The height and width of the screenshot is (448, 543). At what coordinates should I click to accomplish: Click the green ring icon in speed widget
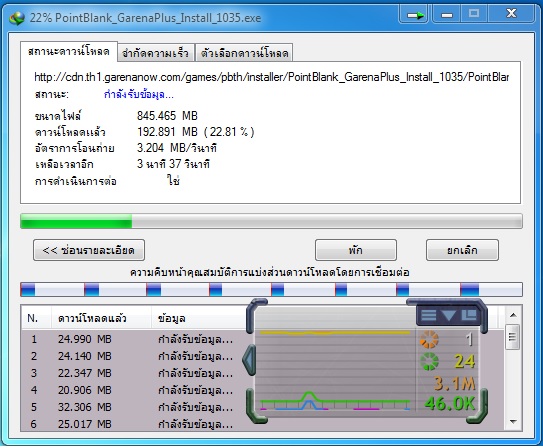(x=429, y=361)
